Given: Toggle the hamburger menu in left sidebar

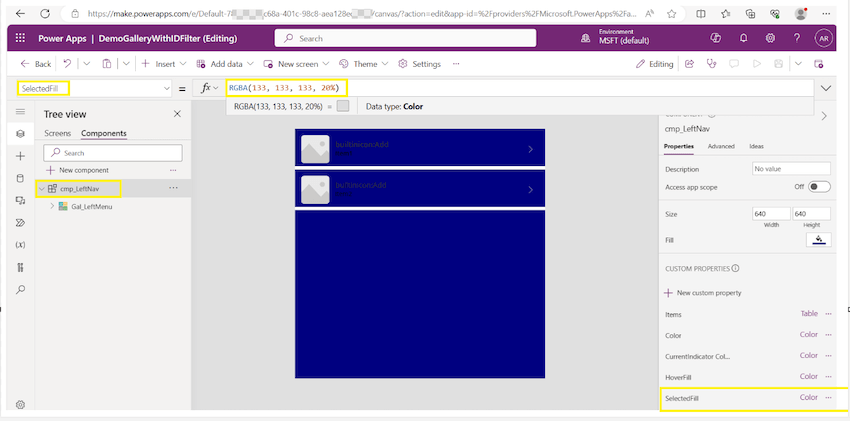Looking at the screenshot, I should 21,112.
